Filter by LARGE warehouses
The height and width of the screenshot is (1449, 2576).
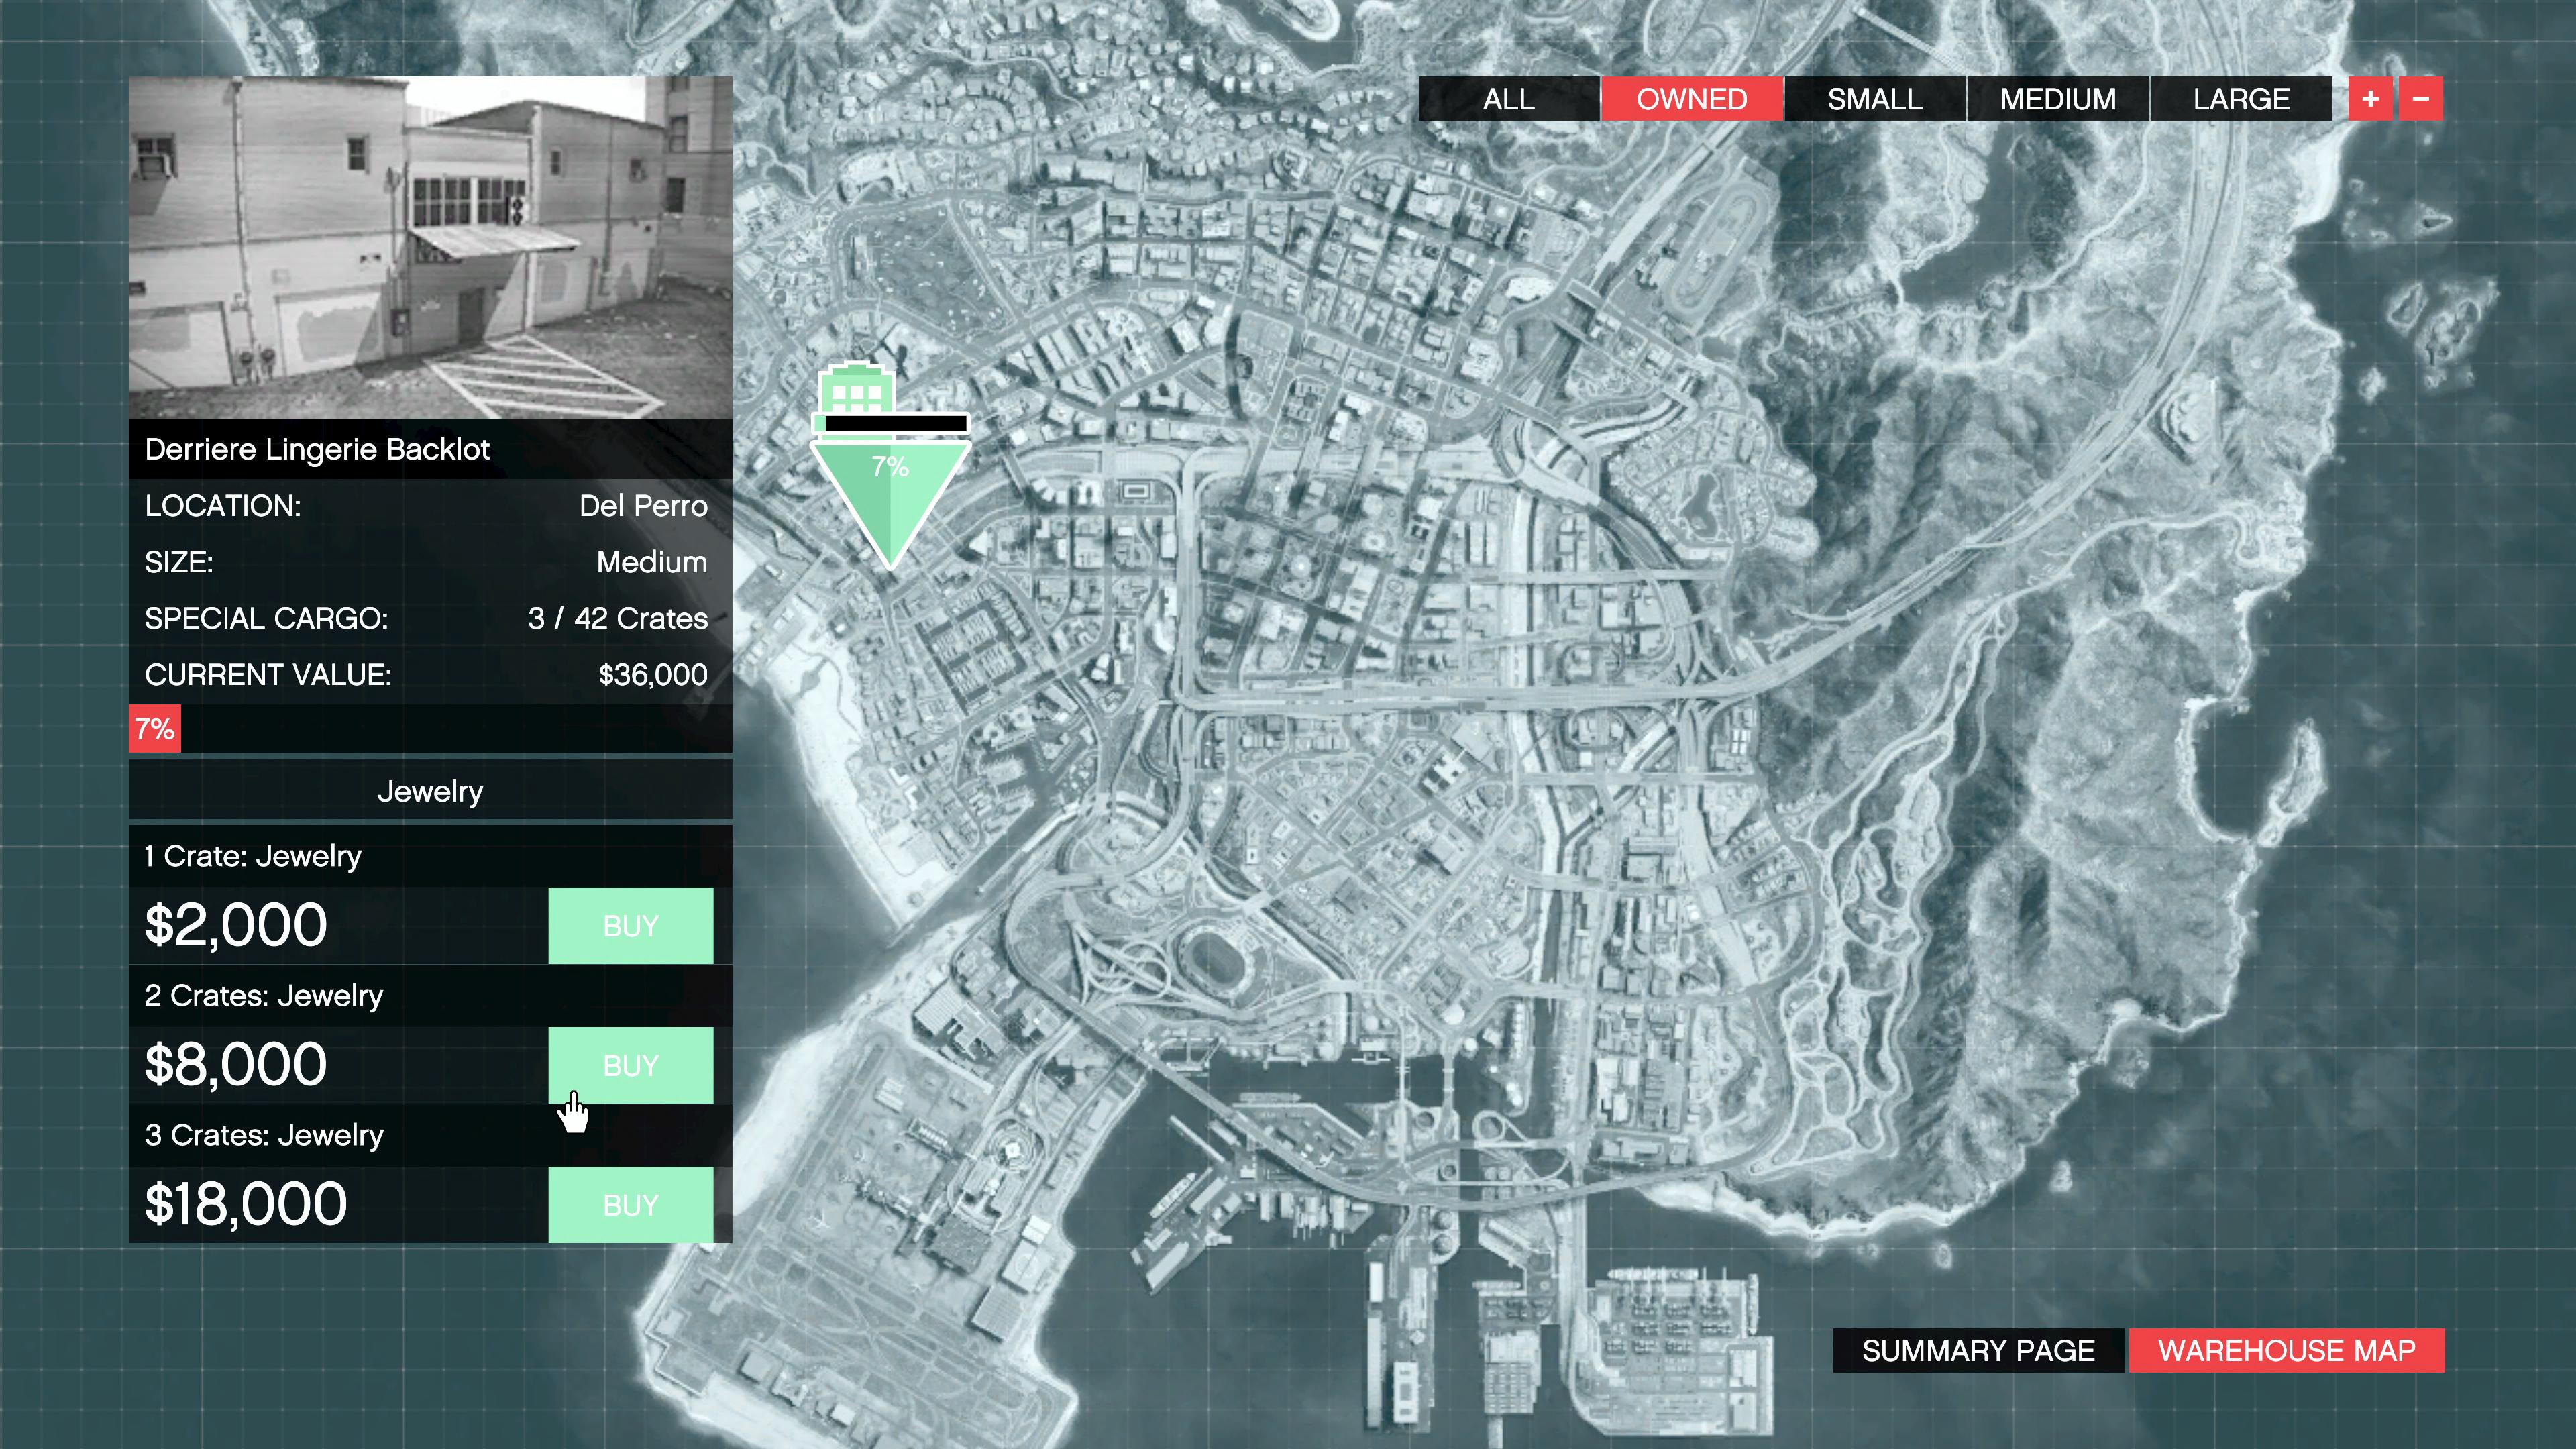[2241, 99]
